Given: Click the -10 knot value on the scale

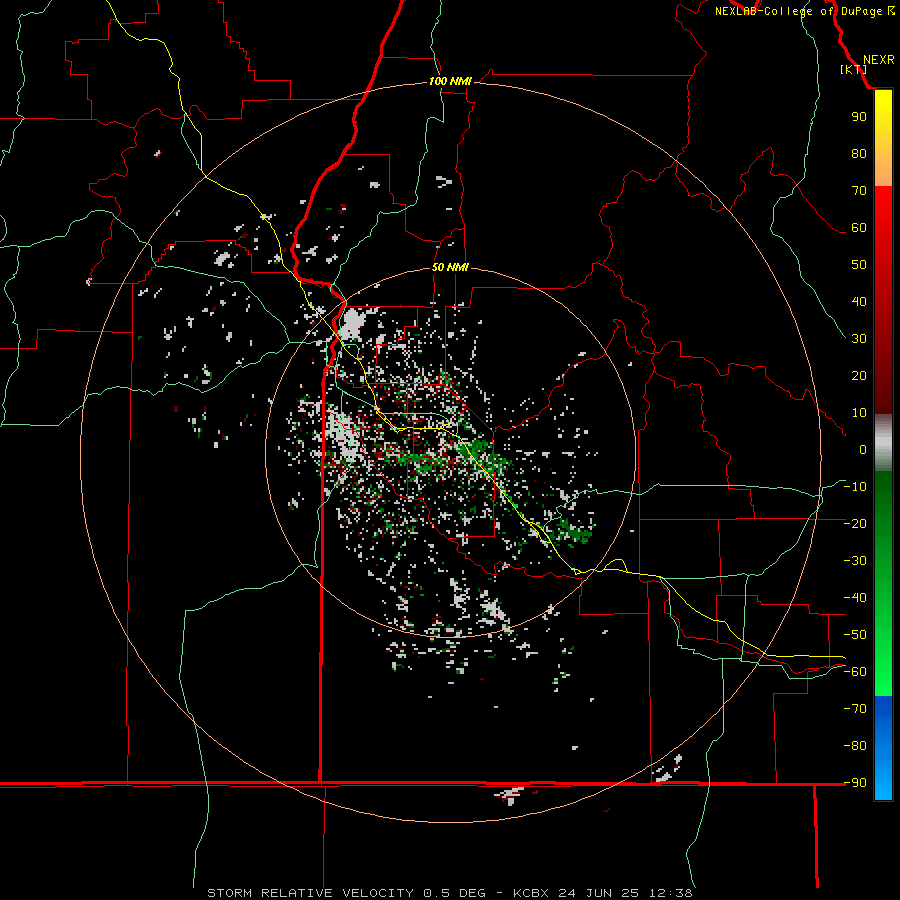Looking at the screenshot, I should (855, 487).
